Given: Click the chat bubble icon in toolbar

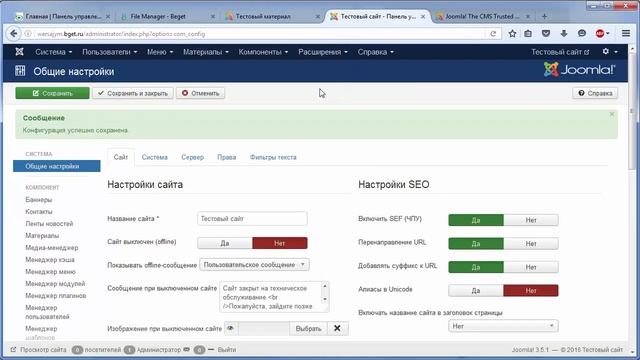Looking at the screenshot, I should tap(582, 34).
